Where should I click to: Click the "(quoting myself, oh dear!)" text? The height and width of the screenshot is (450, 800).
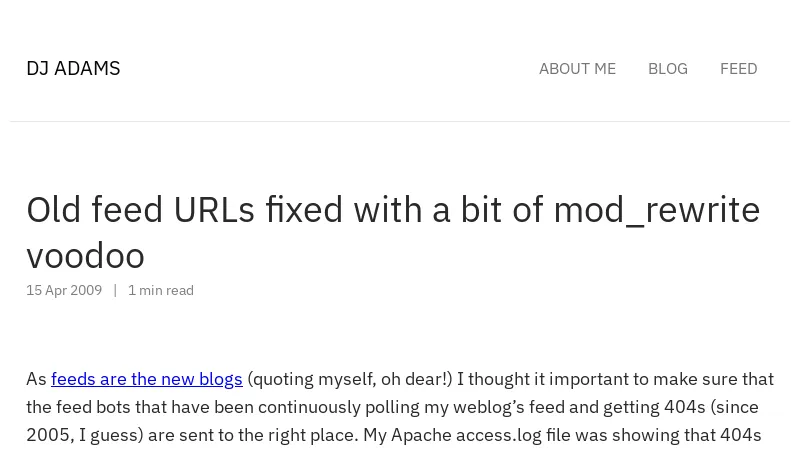pos(349,379)
